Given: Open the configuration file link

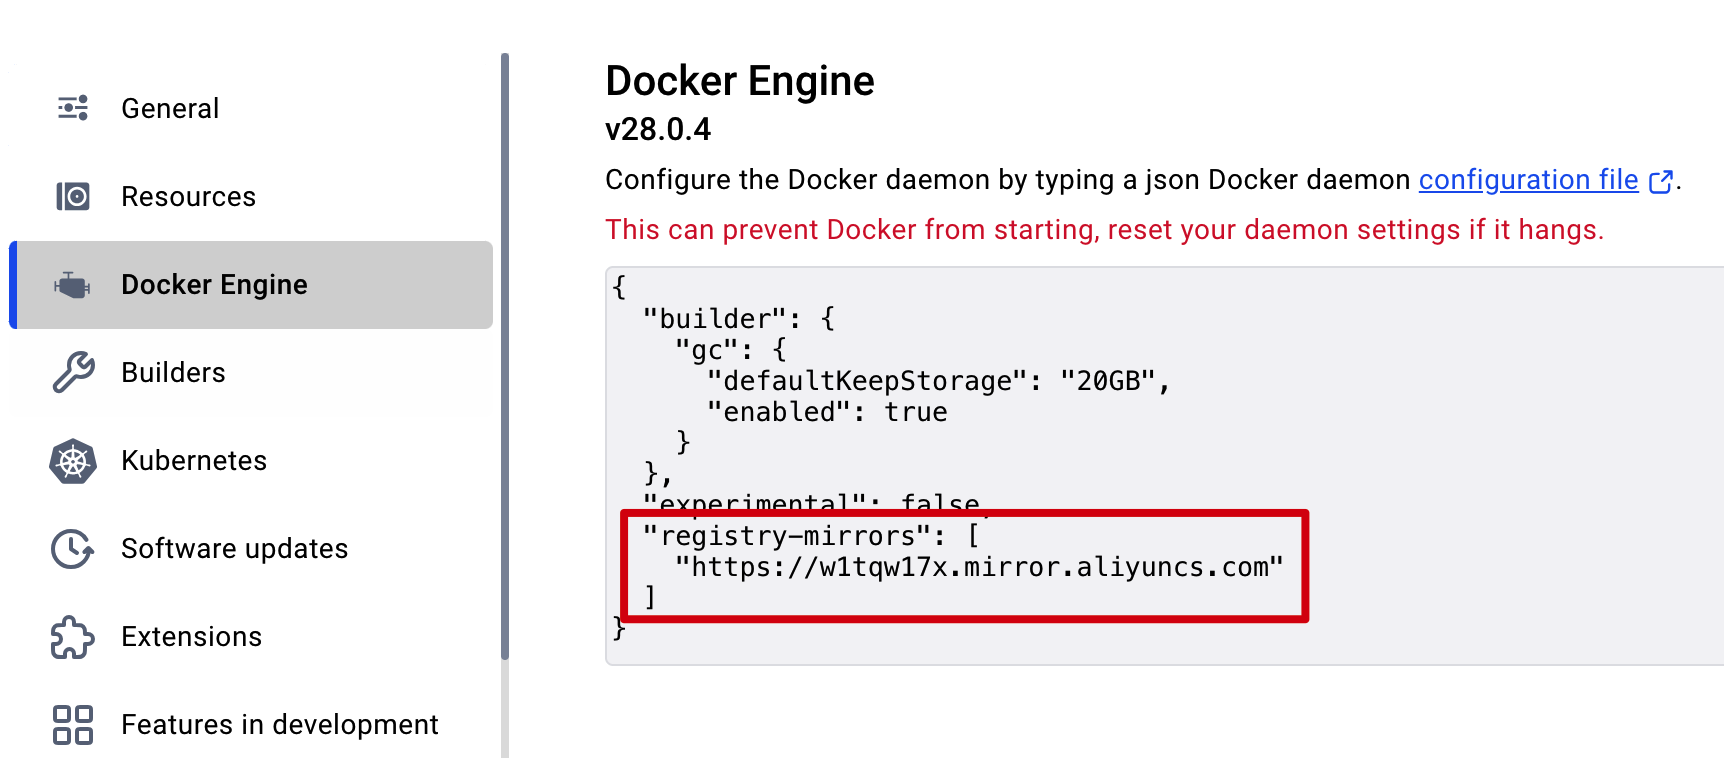Looking at the screenshot, I should [1528, 180].
